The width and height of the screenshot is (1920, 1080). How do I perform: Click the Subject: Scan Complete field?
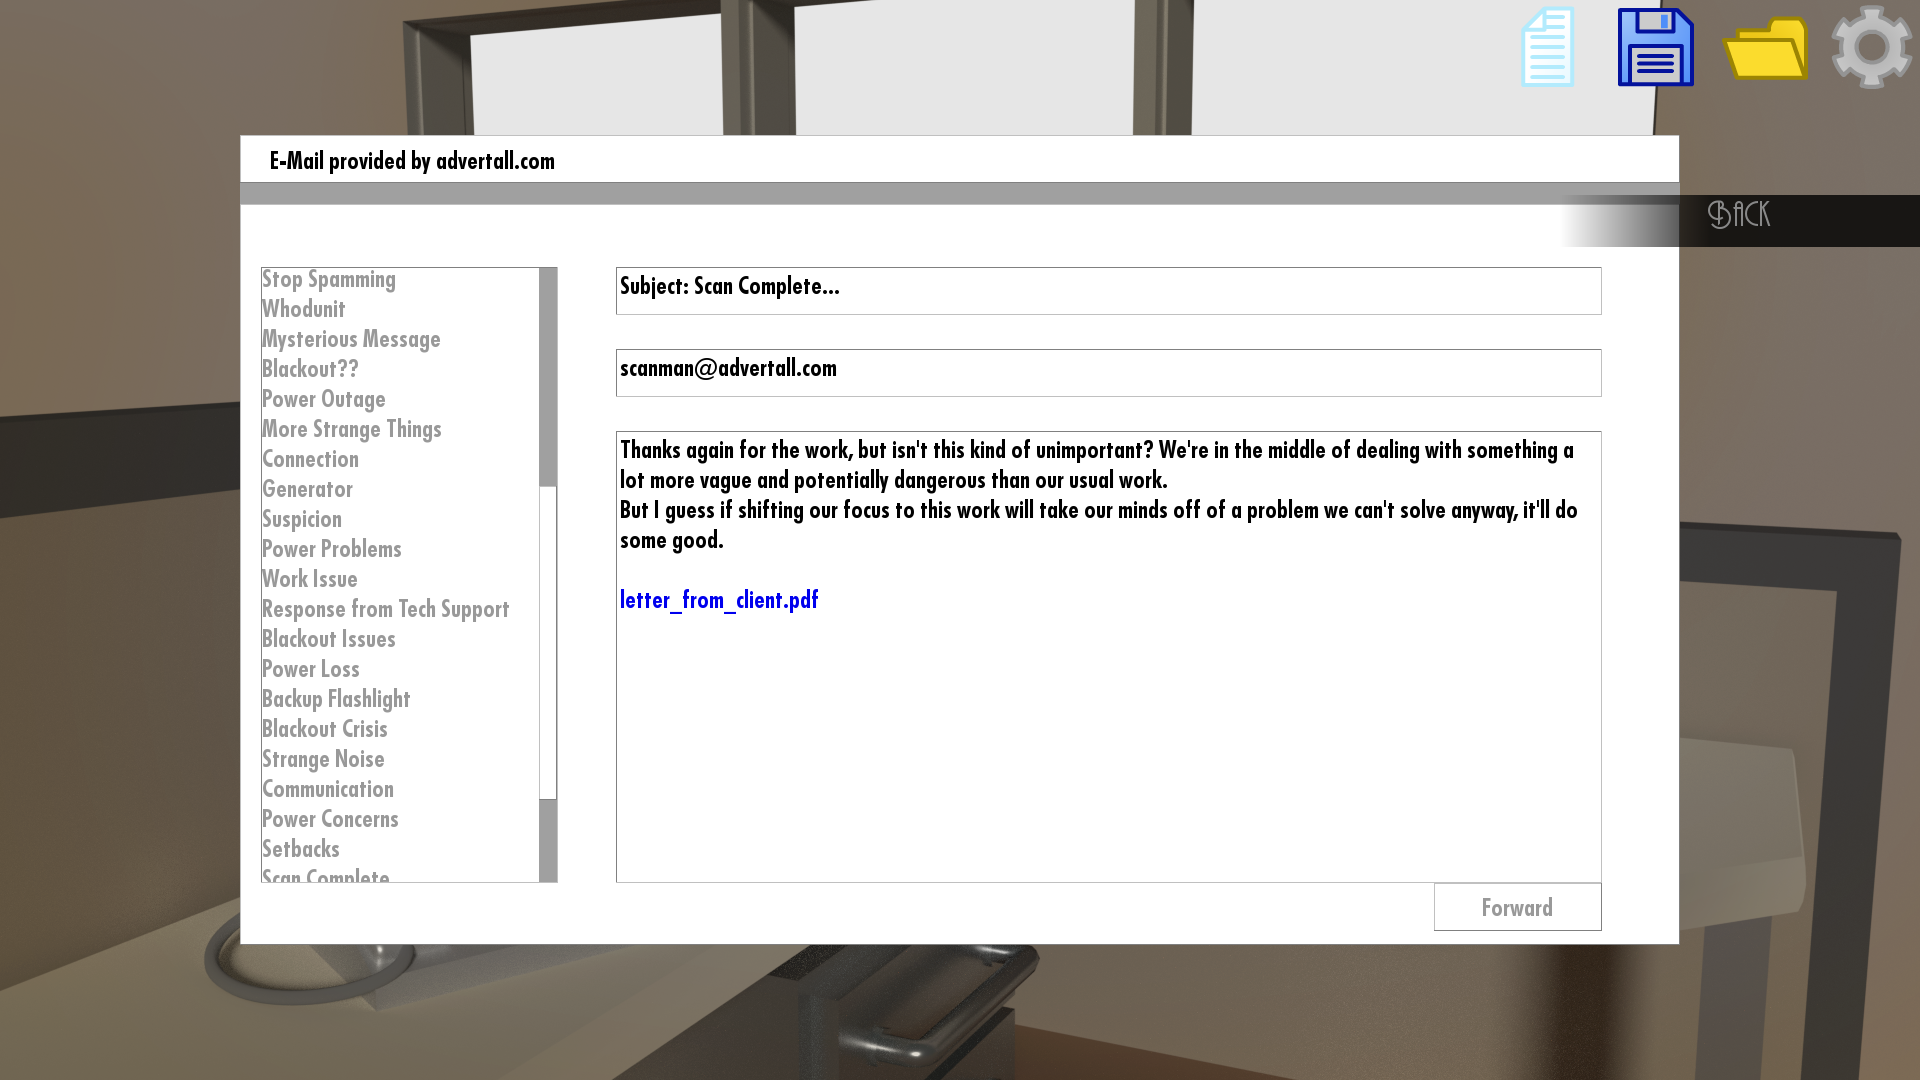1108,291
